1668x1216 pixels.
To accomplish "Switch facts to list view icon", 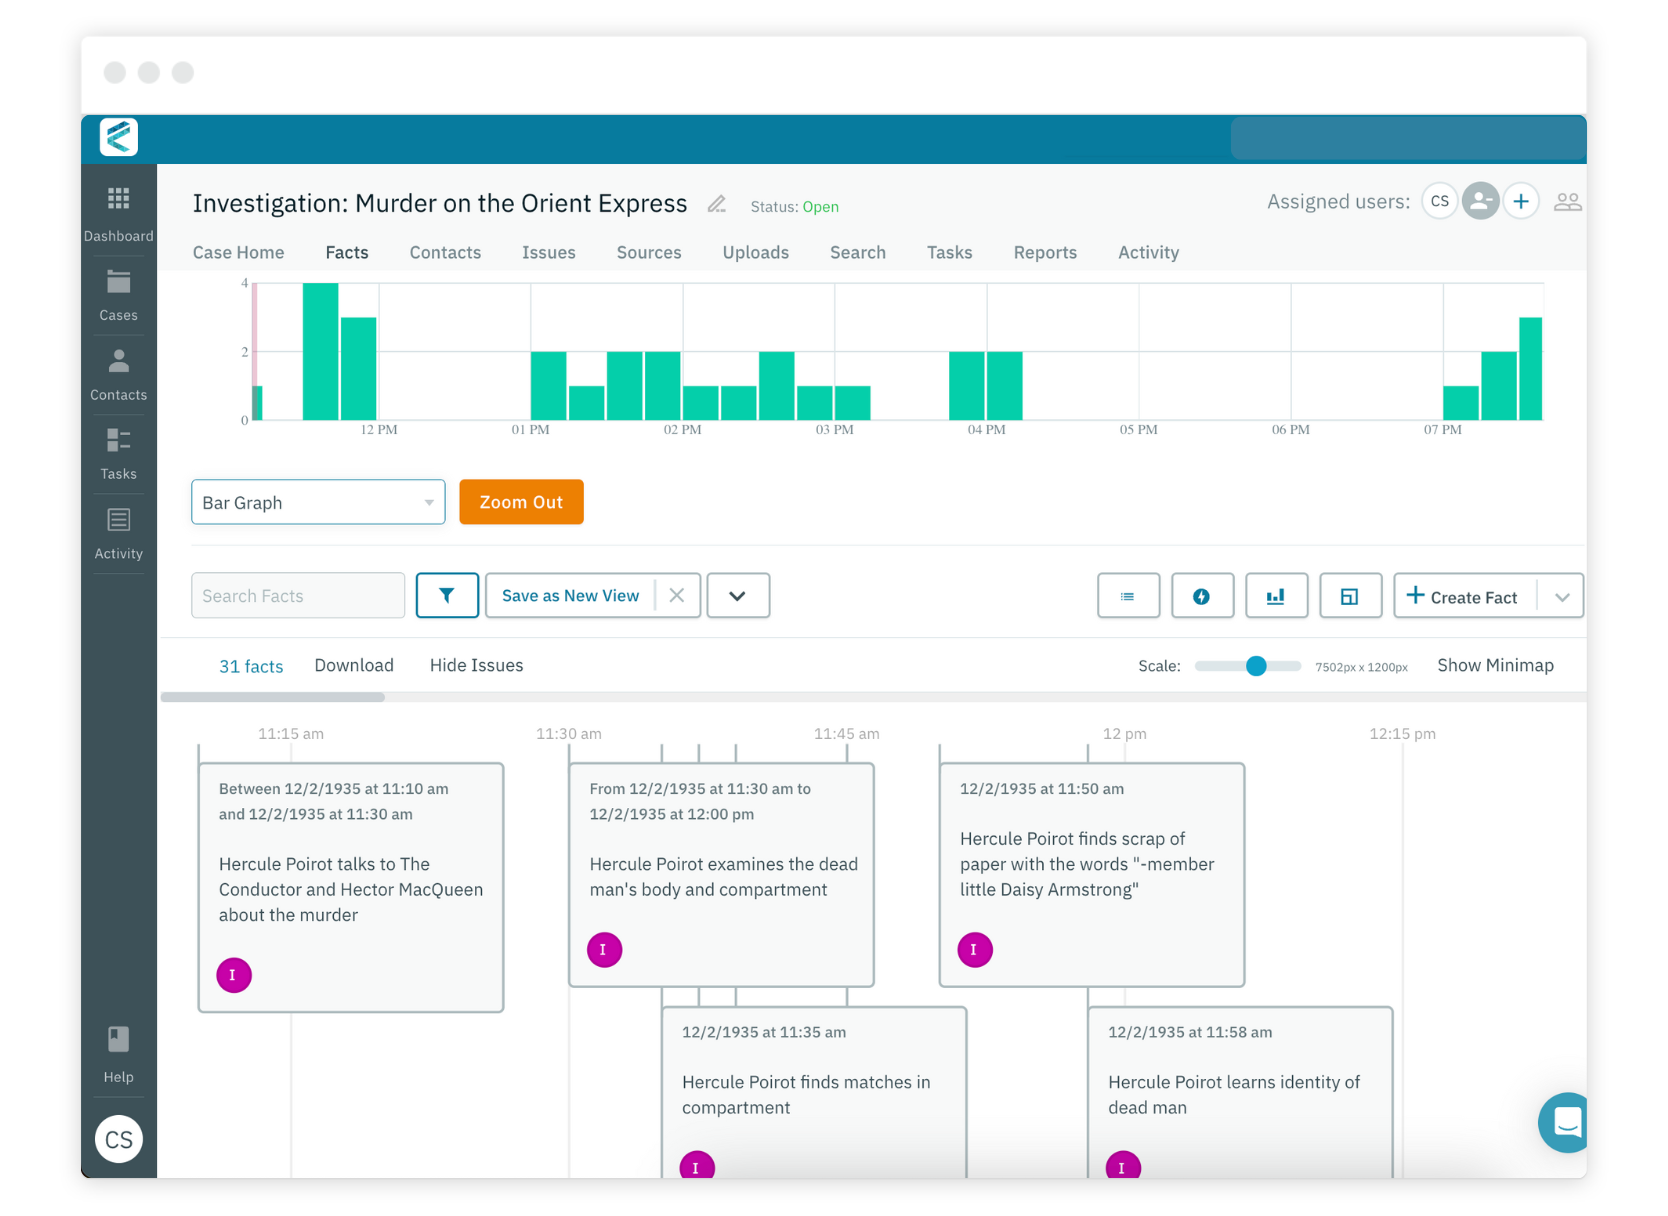I will click(x=1128, y=595).
